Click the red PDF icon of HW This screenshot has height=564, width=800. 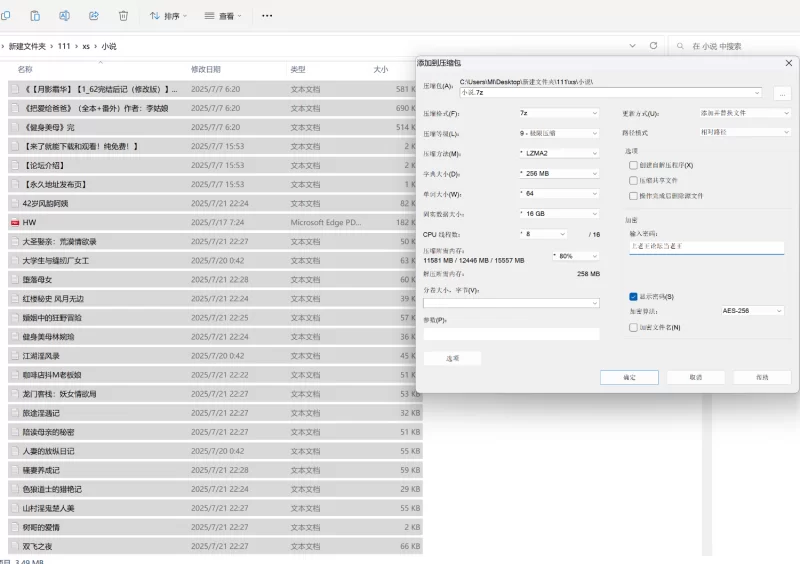pos(15,223)
